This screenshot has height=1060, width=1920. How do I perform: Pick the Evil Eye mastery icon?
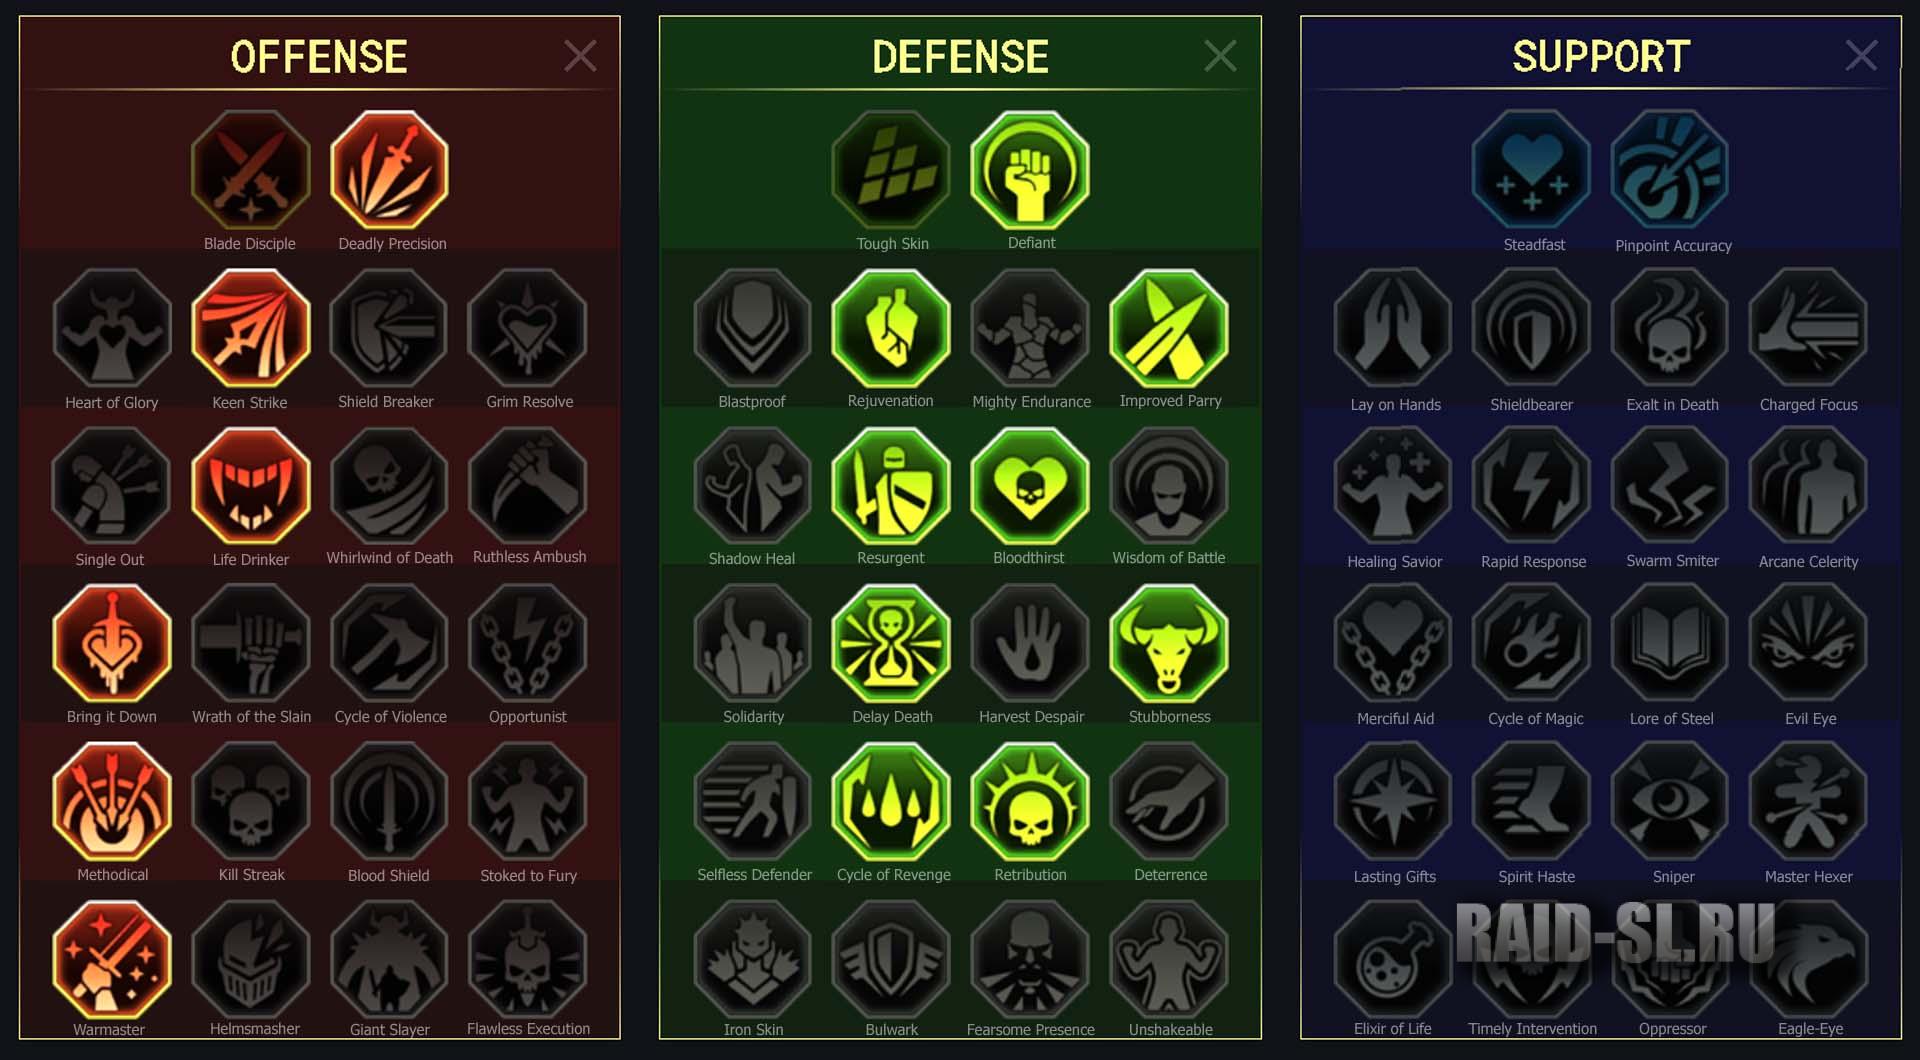click(x=1809, y=644)
